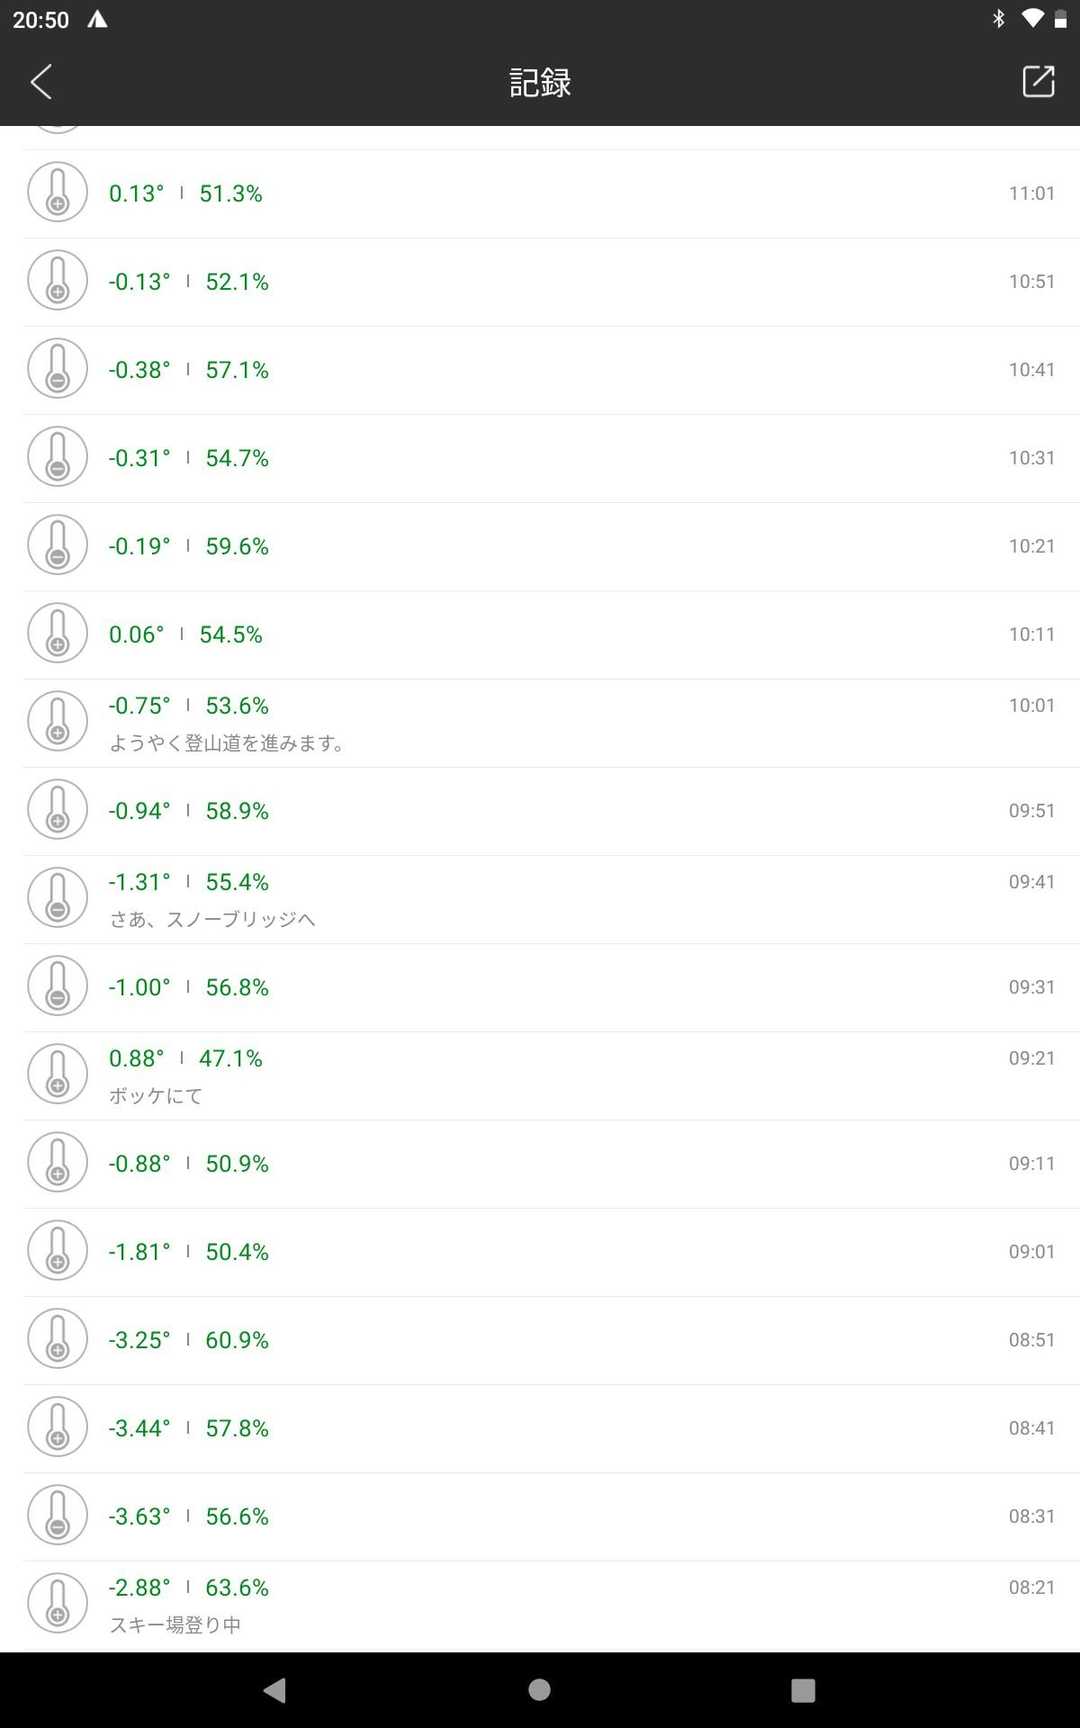This screenshot has height=1728, width=1080.
Task: Open the note ようやく登山道を進みます。
Action: (x=227, y=743)
